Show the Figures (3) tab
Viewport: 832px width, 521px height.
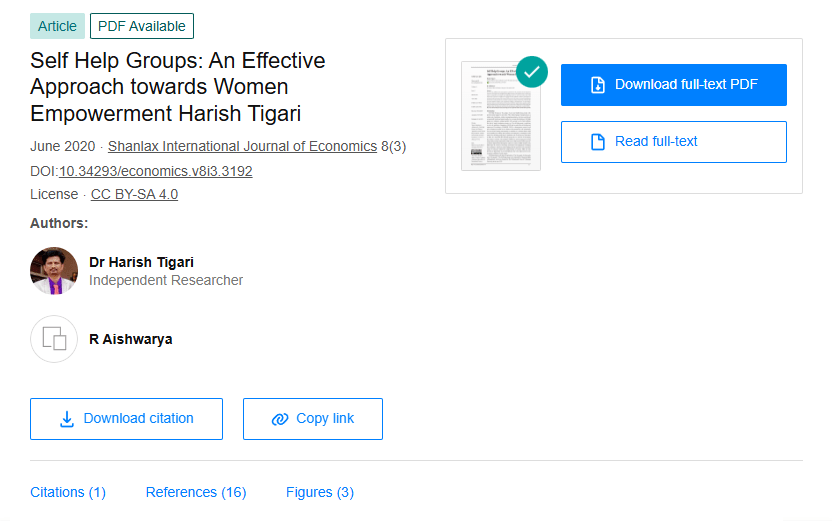coord(320,492)
